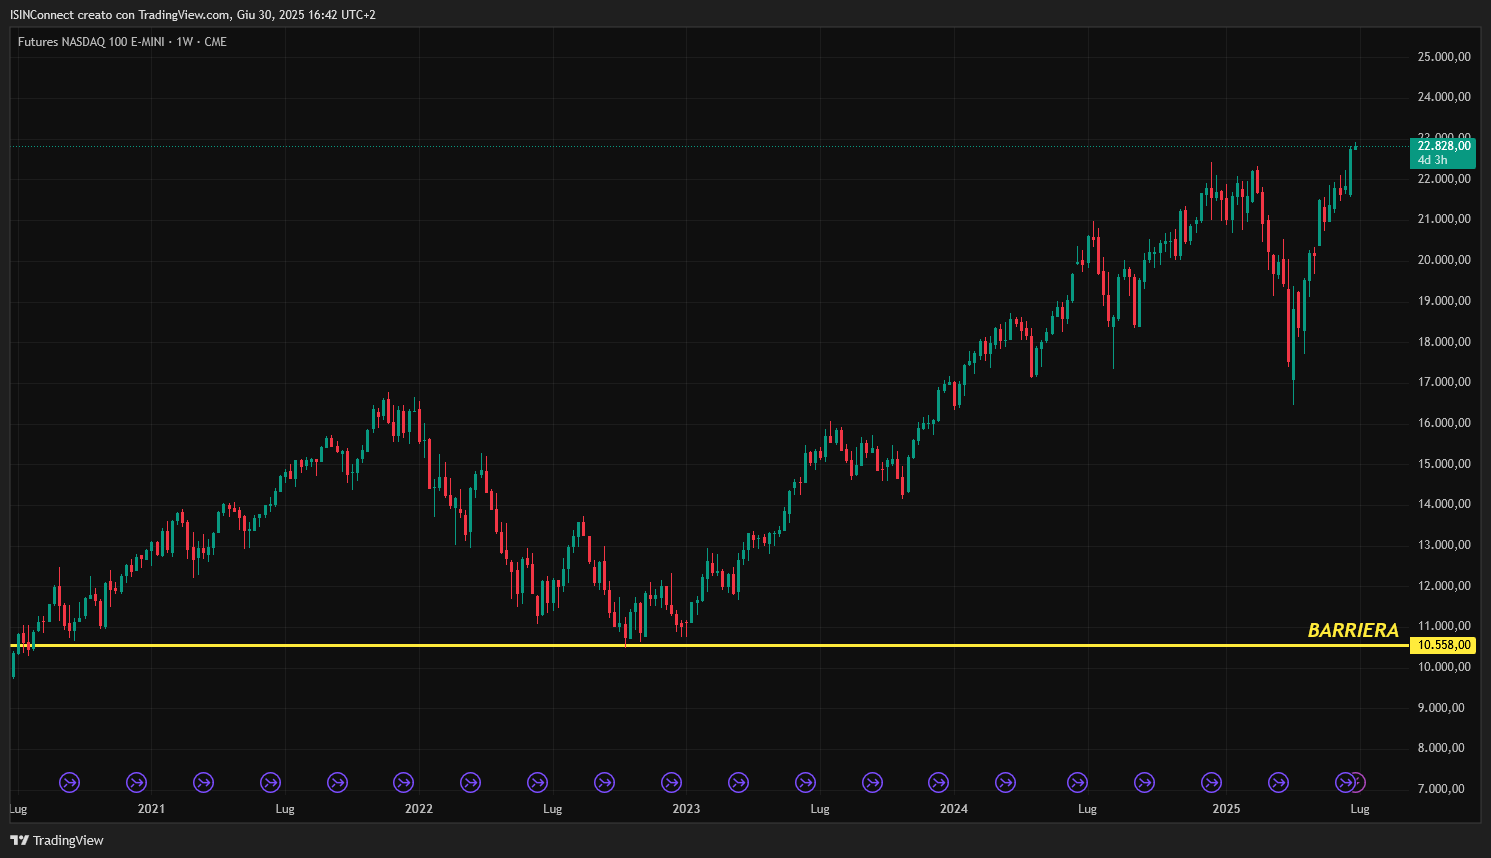Click the 13.000,00 price axis label
Screen dimensions: 1491x858
[1444, 545]
